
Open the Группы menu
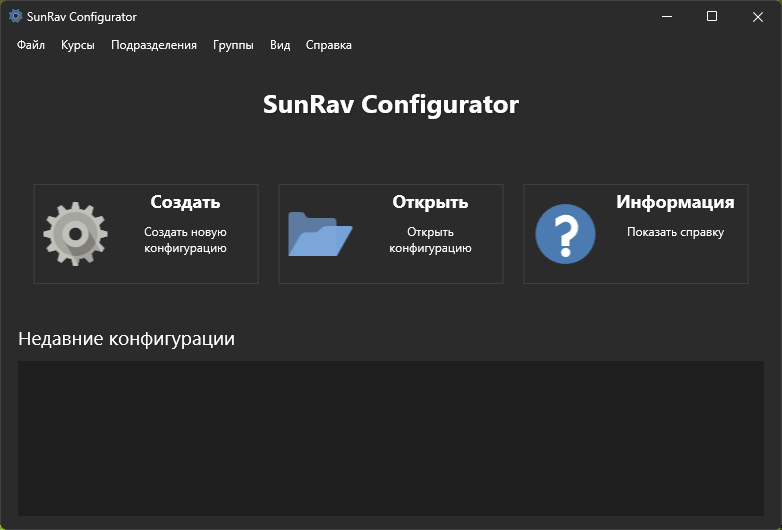[x=233, y=45]
